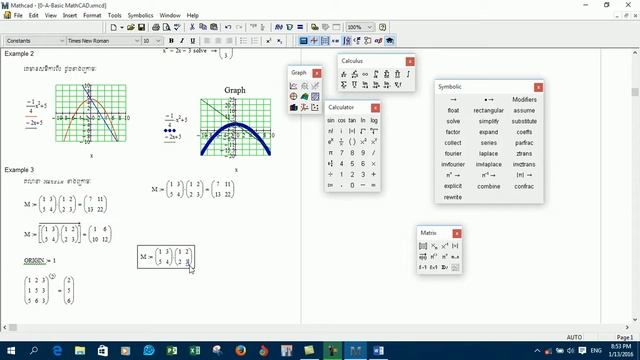Open Firefox from the taskbar
This screenshot has width=640, height=360.
tap(240, 351)
